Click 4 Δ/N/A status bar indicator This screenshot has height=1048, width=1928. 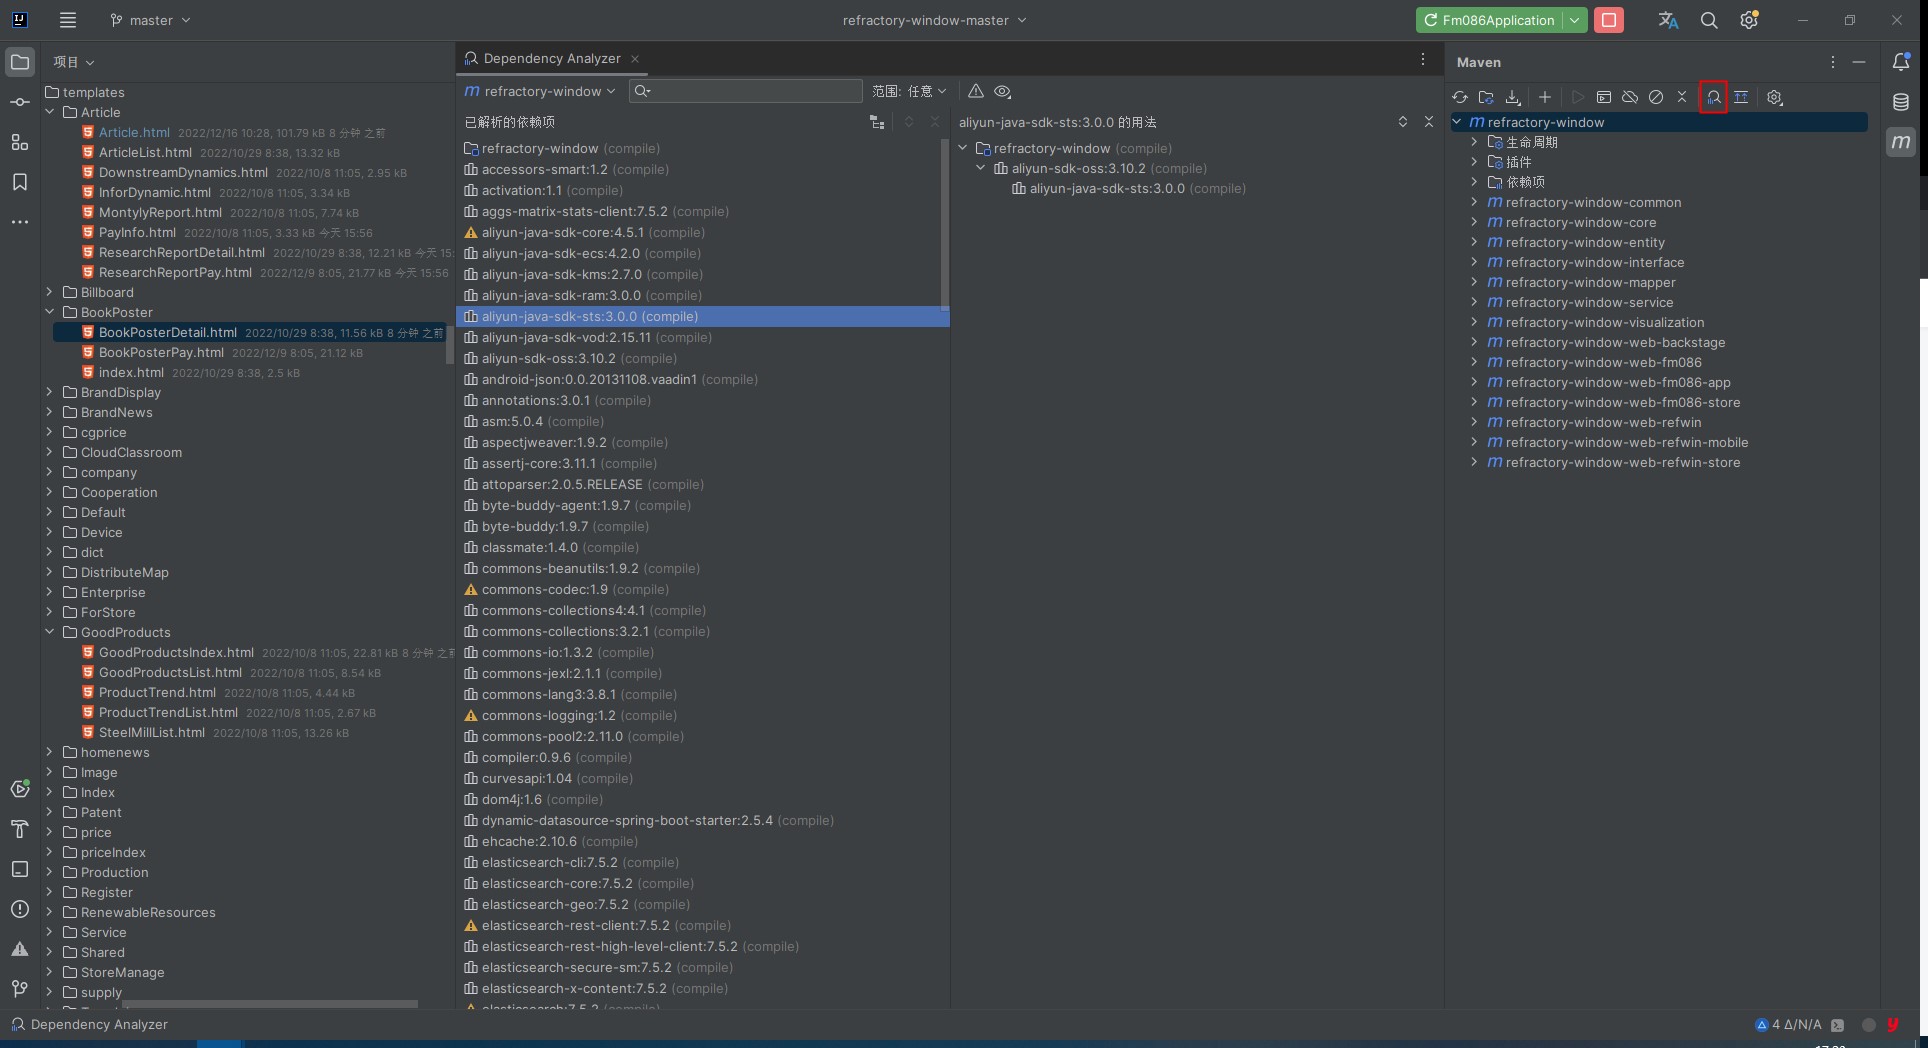(x=1788, y=1025)
